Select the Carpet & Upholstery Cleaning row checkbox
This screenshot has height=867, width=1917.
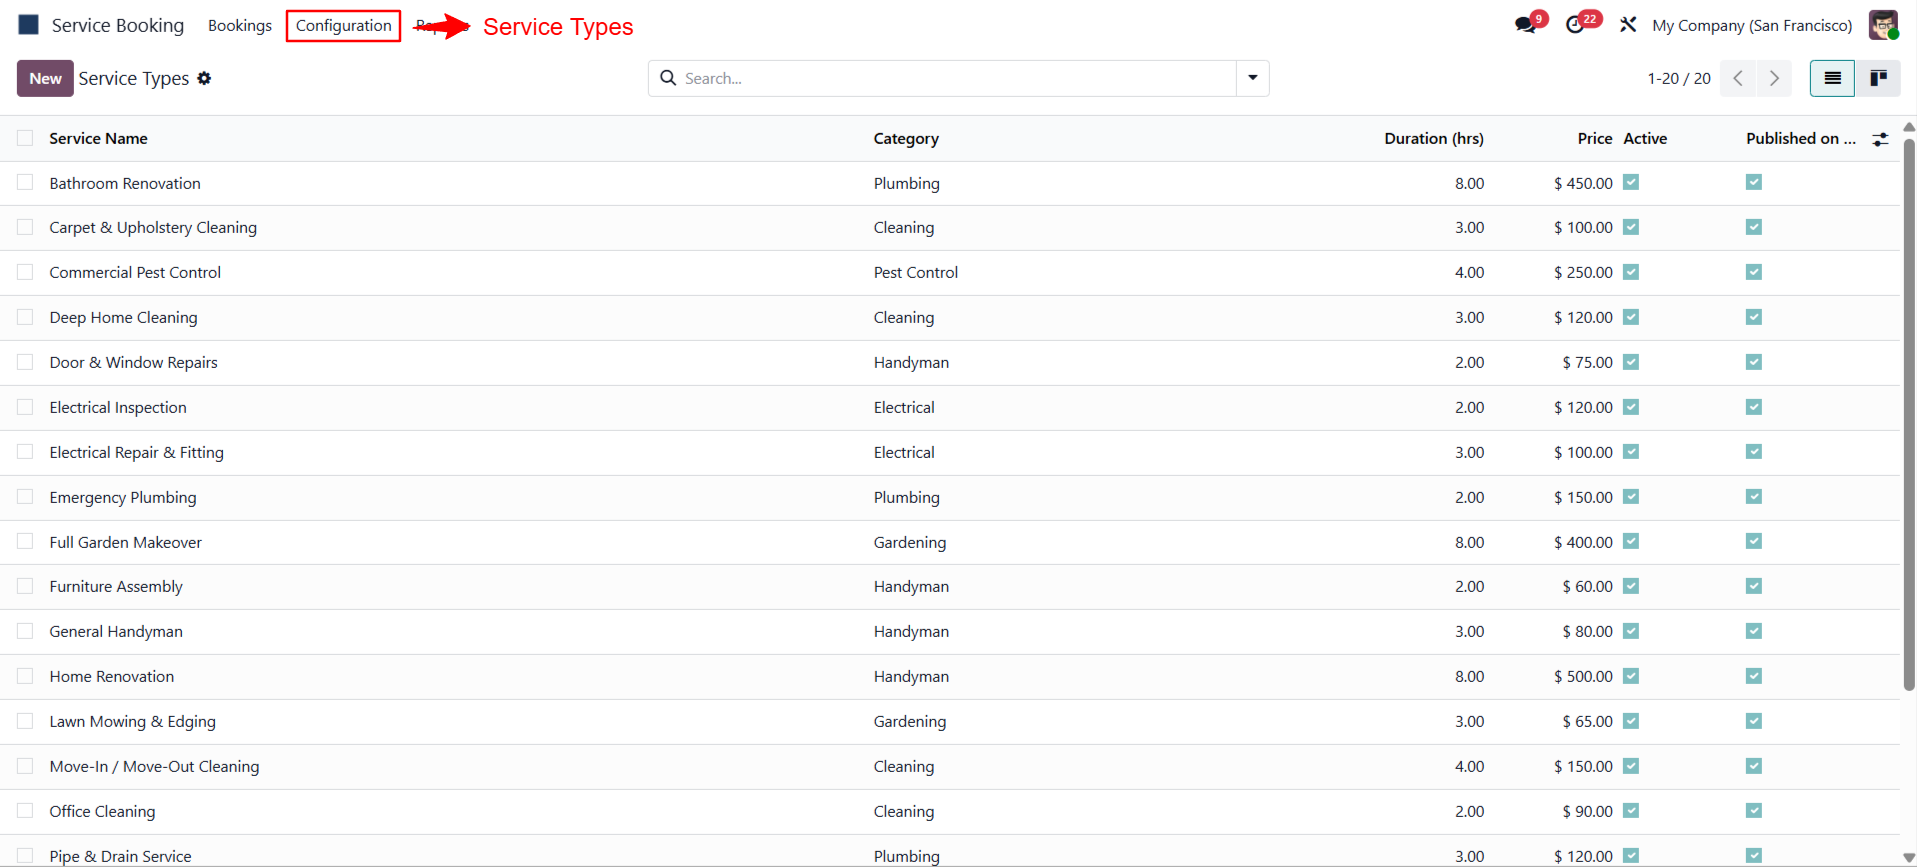pyautogui.click(x=25, y=227)
